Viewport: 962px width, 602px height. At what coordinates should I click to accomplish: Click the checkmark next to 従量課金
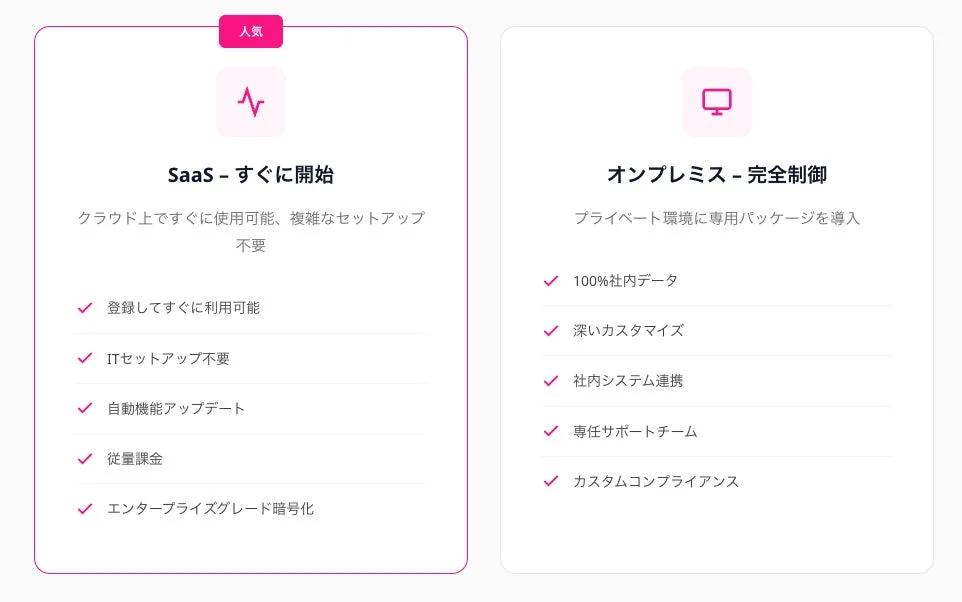[x=84, y=458]
